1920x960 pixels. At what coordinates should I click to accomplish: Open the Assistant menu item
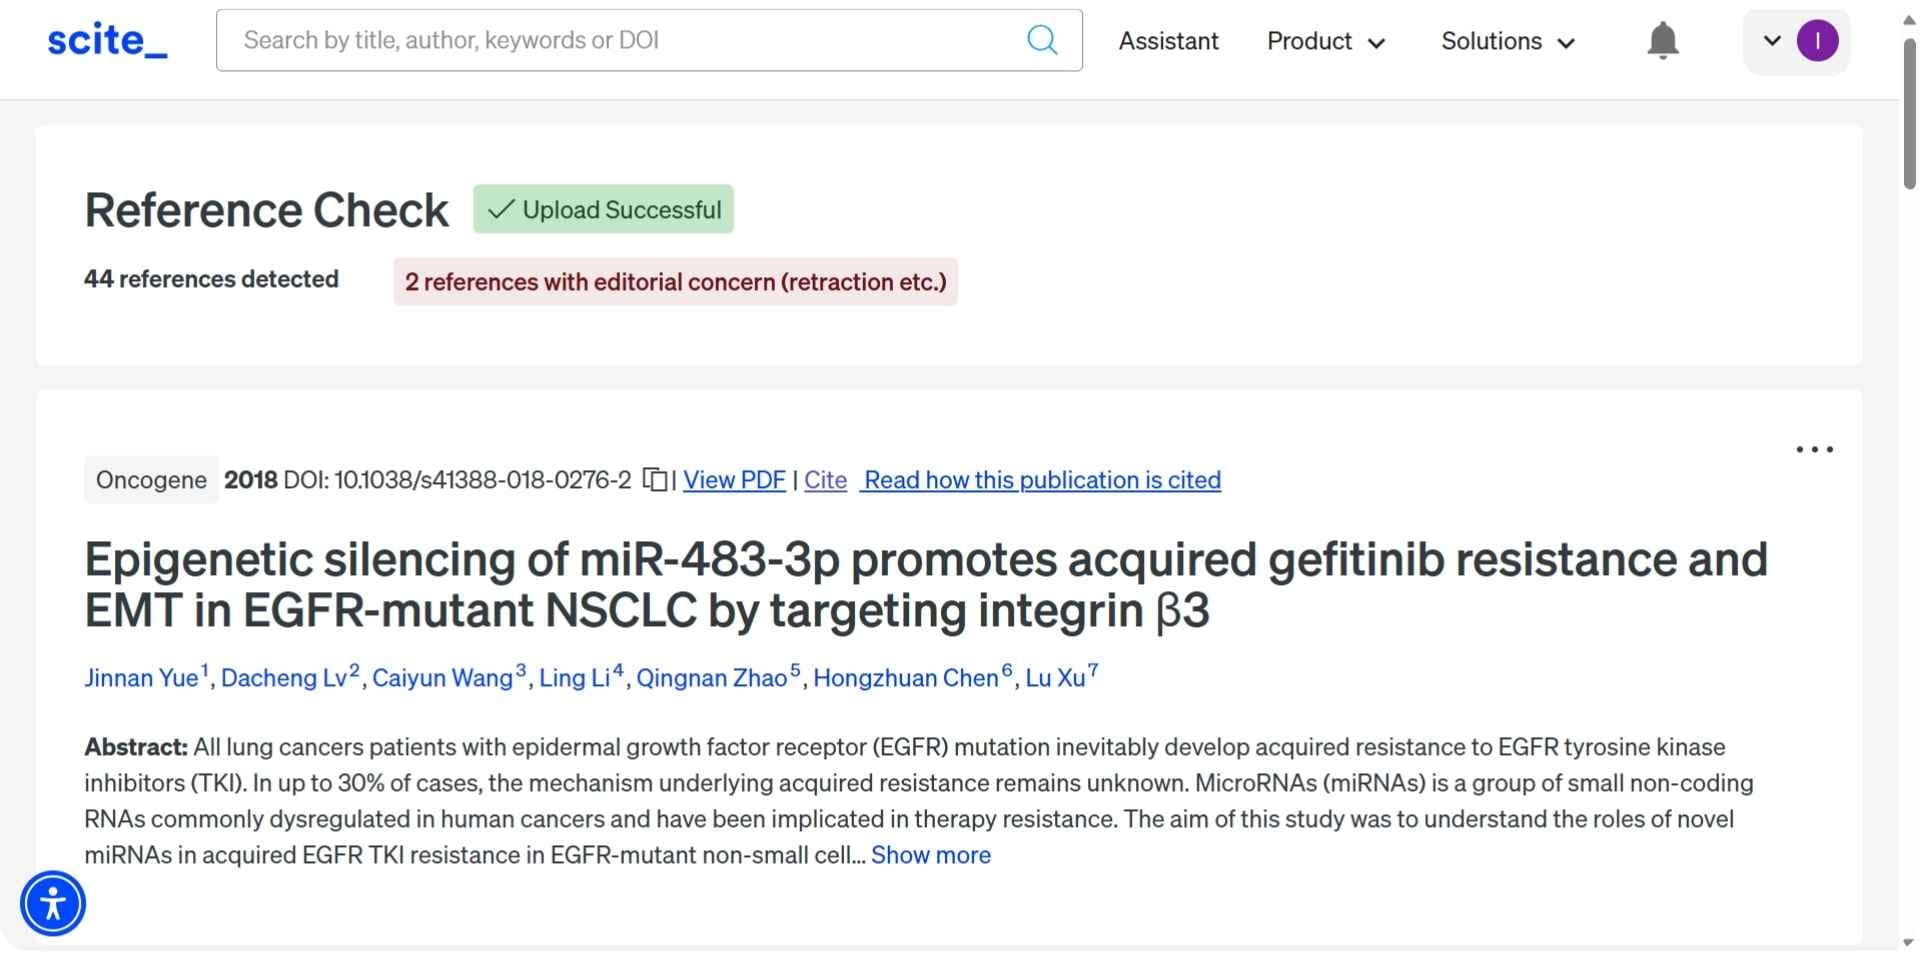[1168, 41]
